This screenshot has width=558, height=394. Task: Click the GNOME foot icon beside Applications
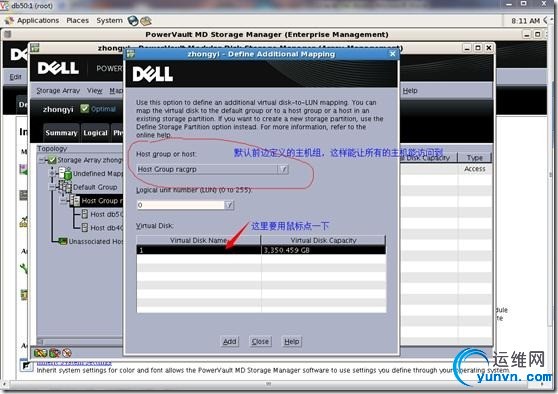pyautogui.click(x=9, y=21)
